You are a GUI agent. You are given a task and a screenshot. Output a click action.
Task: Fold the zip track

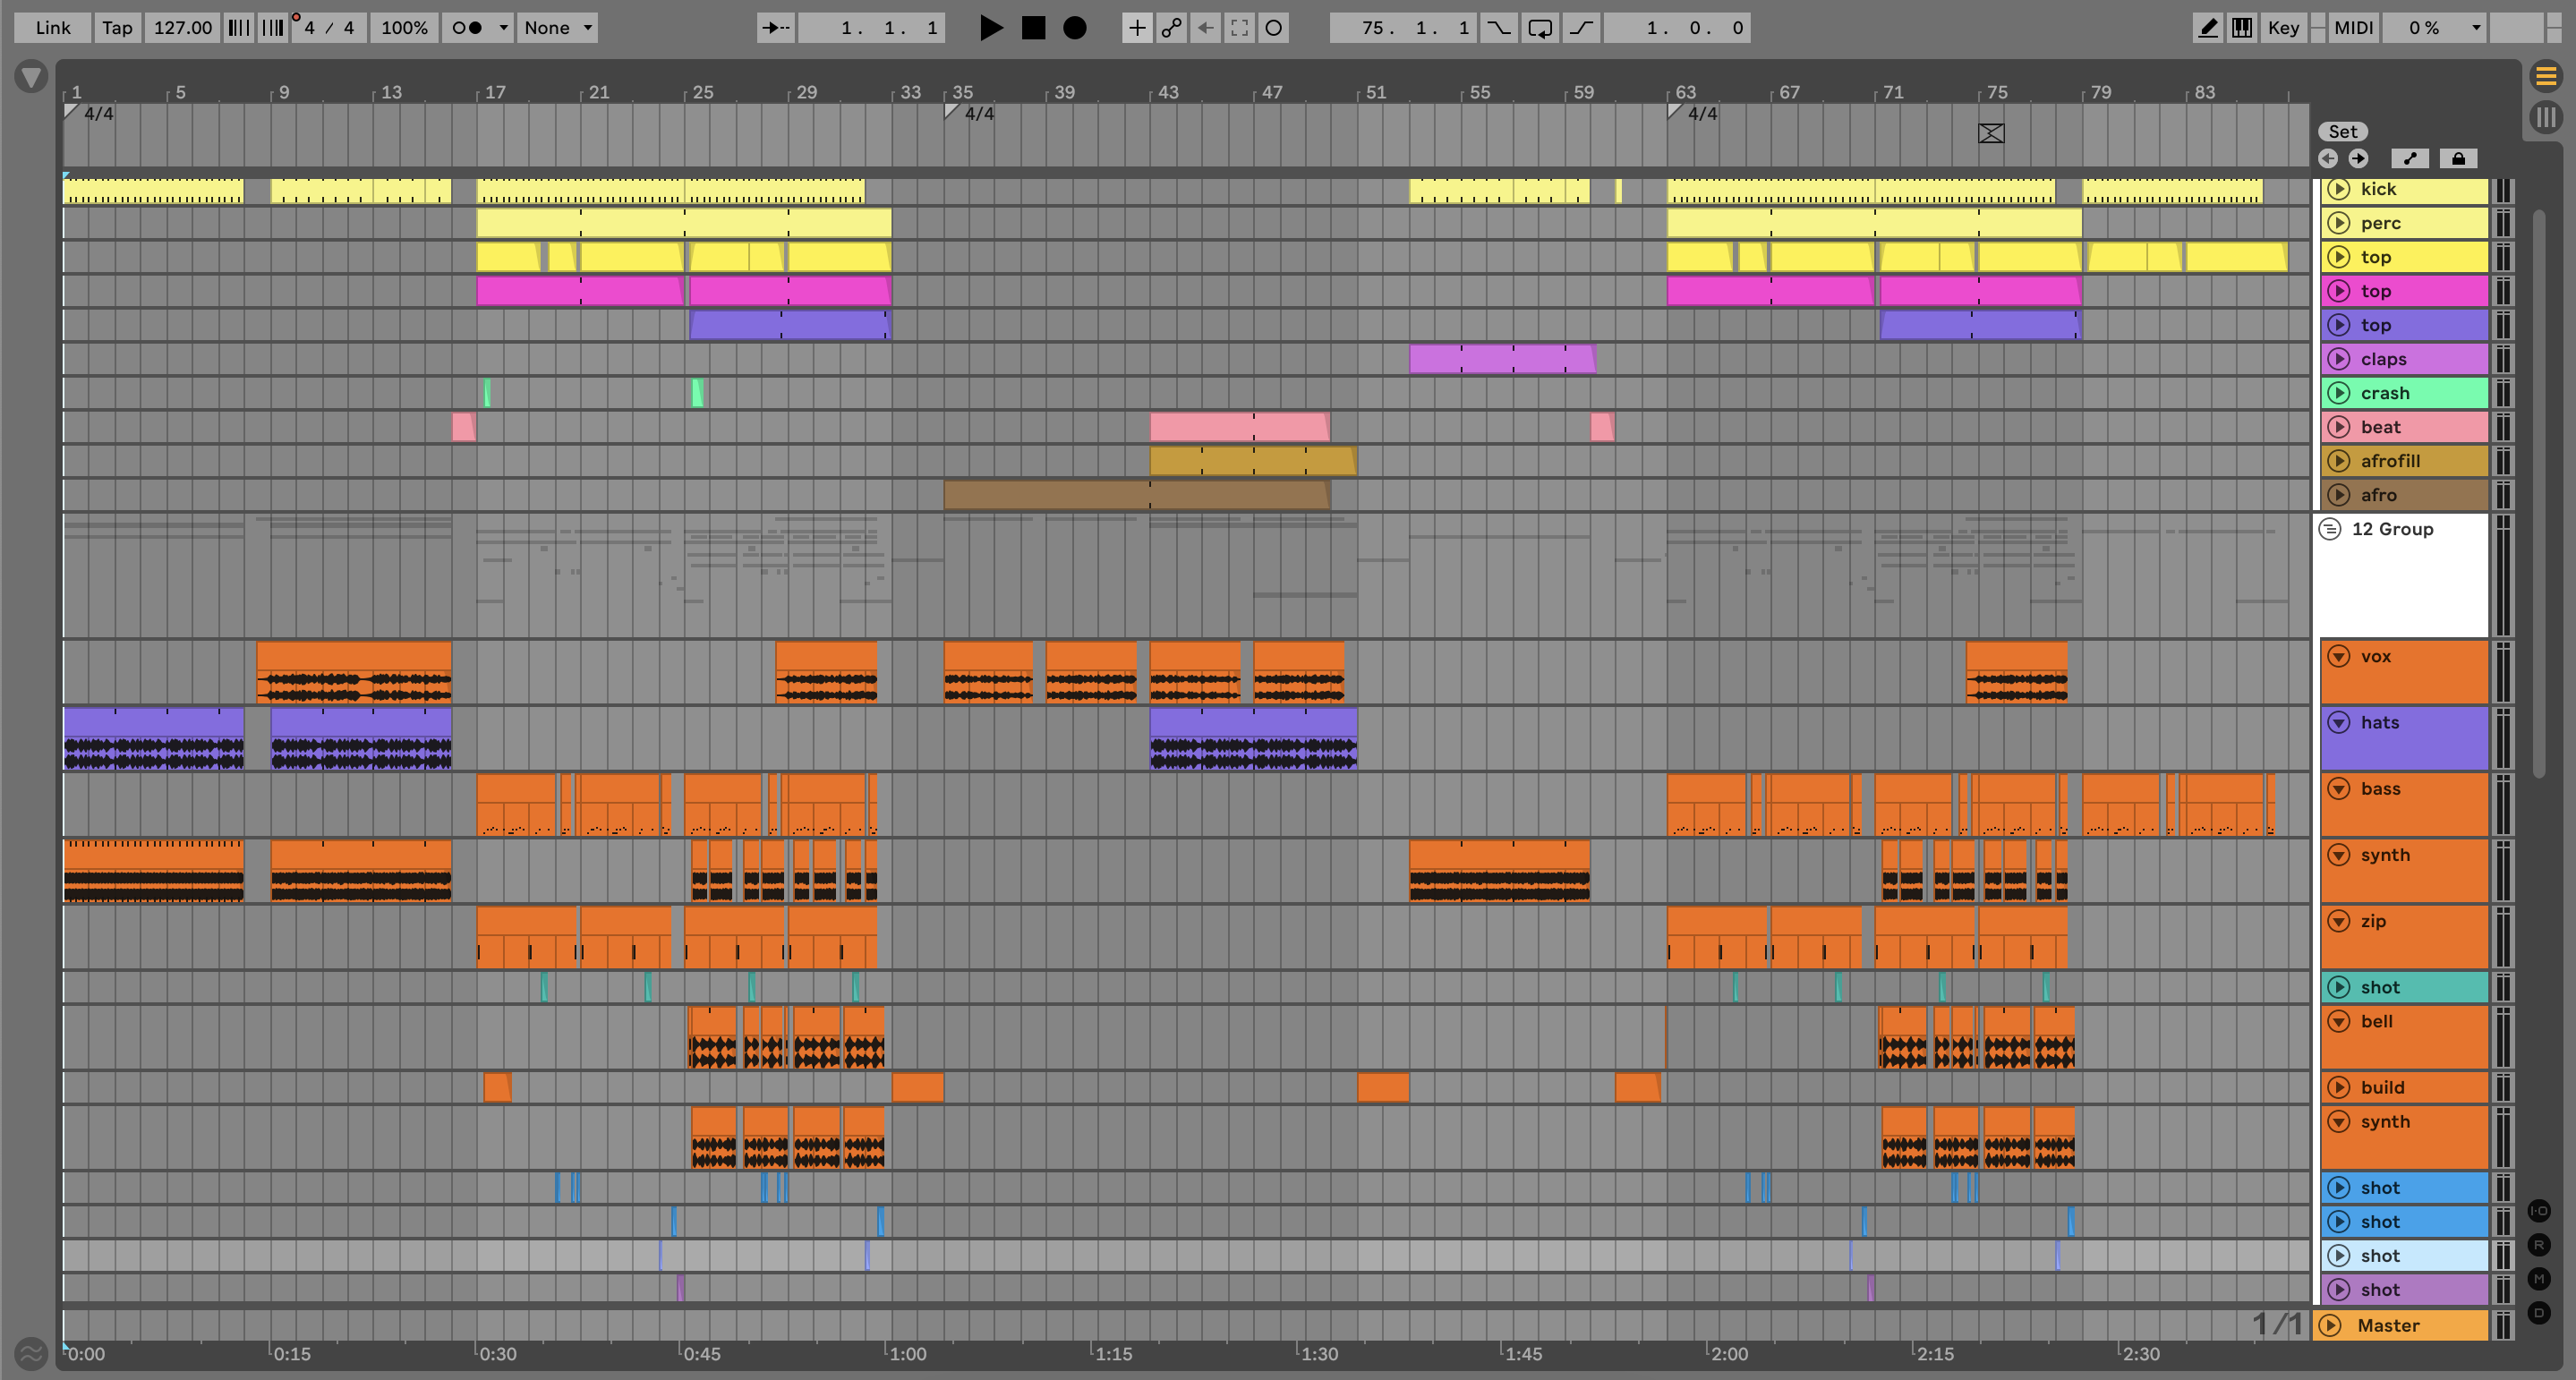[x=2338, y=921]
